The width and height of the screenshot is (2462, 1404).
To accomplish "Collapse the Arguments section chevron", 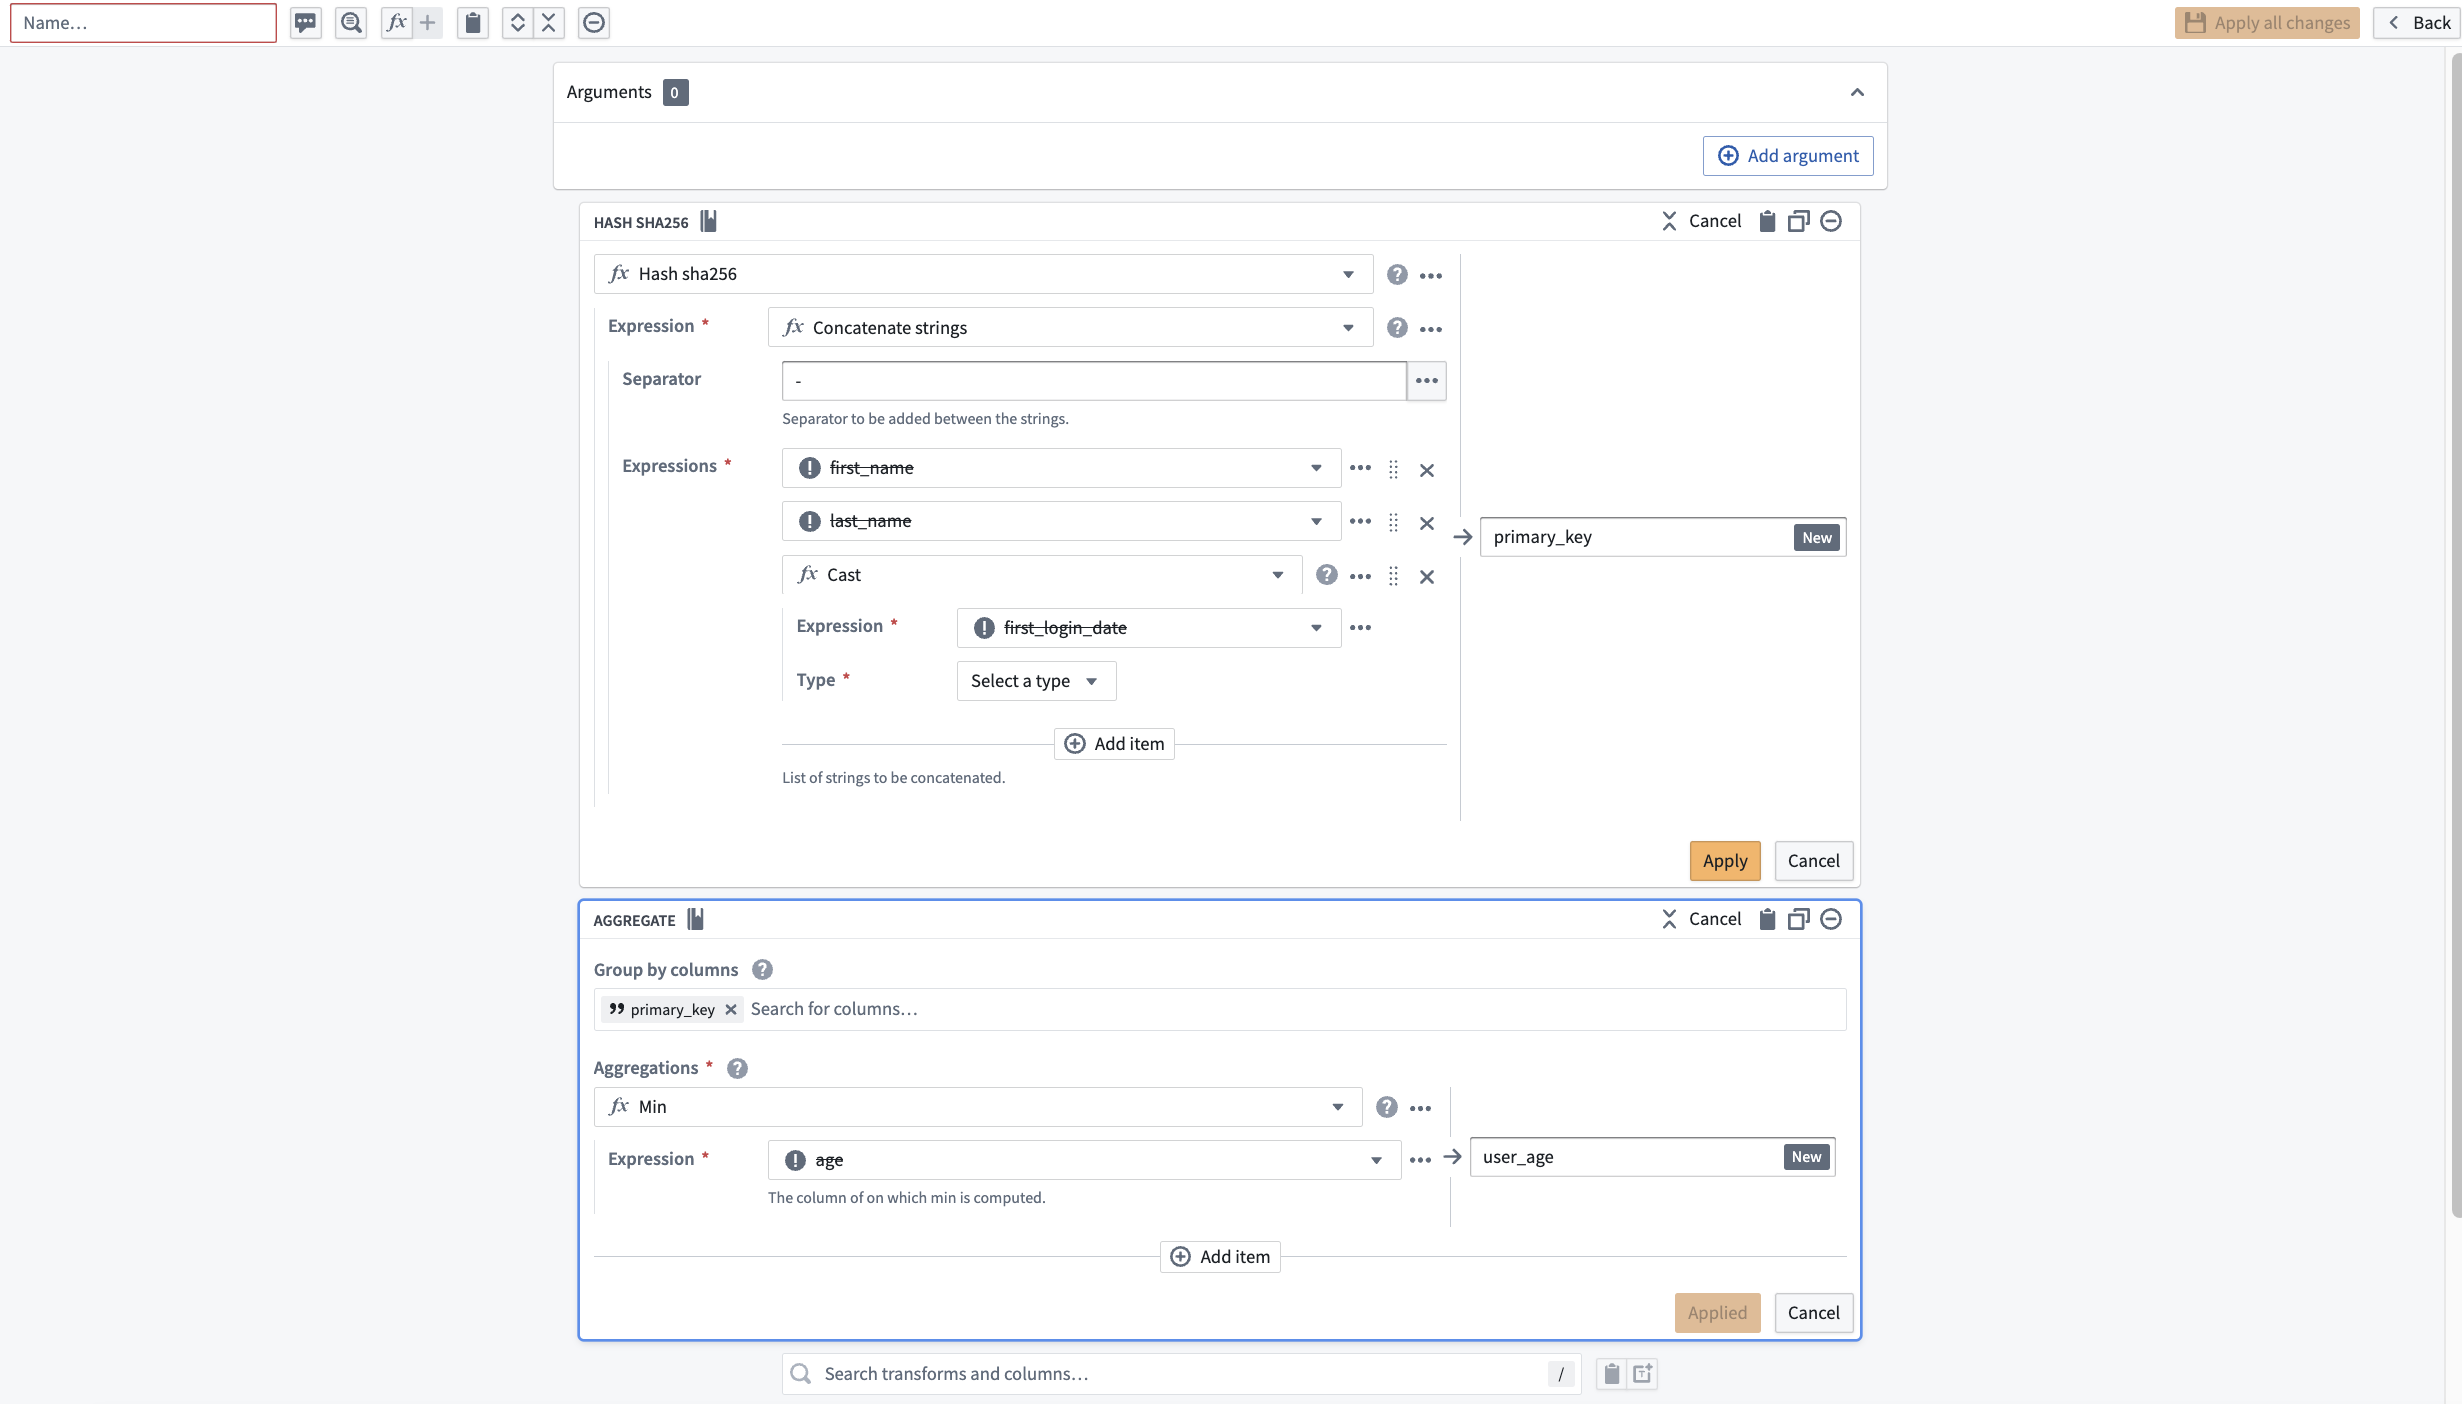I will [x=1857, y=92].
